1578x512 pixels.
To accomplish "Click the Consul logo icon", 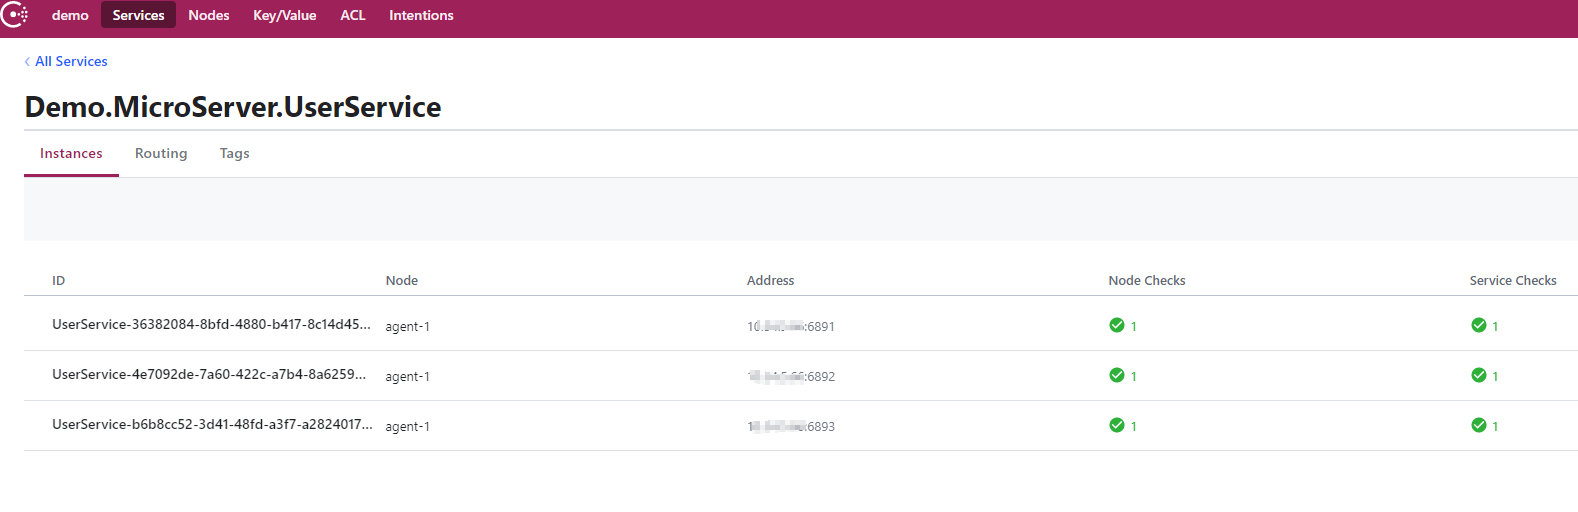I will (14, 15).
